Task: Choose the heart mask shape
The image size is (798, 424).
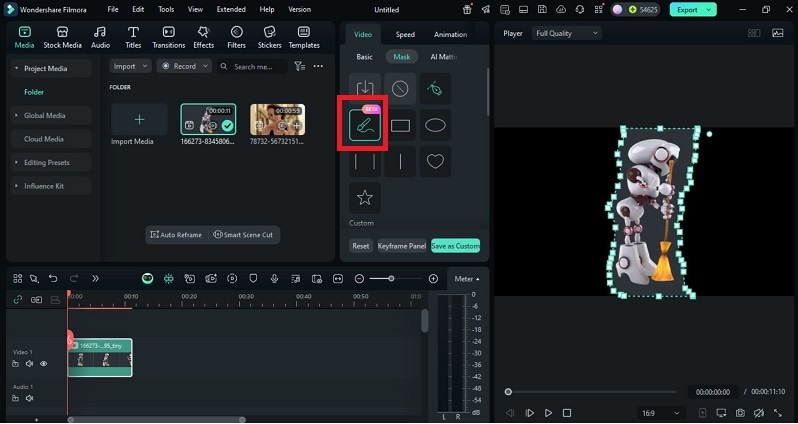Action: click(x=435, y=161)
